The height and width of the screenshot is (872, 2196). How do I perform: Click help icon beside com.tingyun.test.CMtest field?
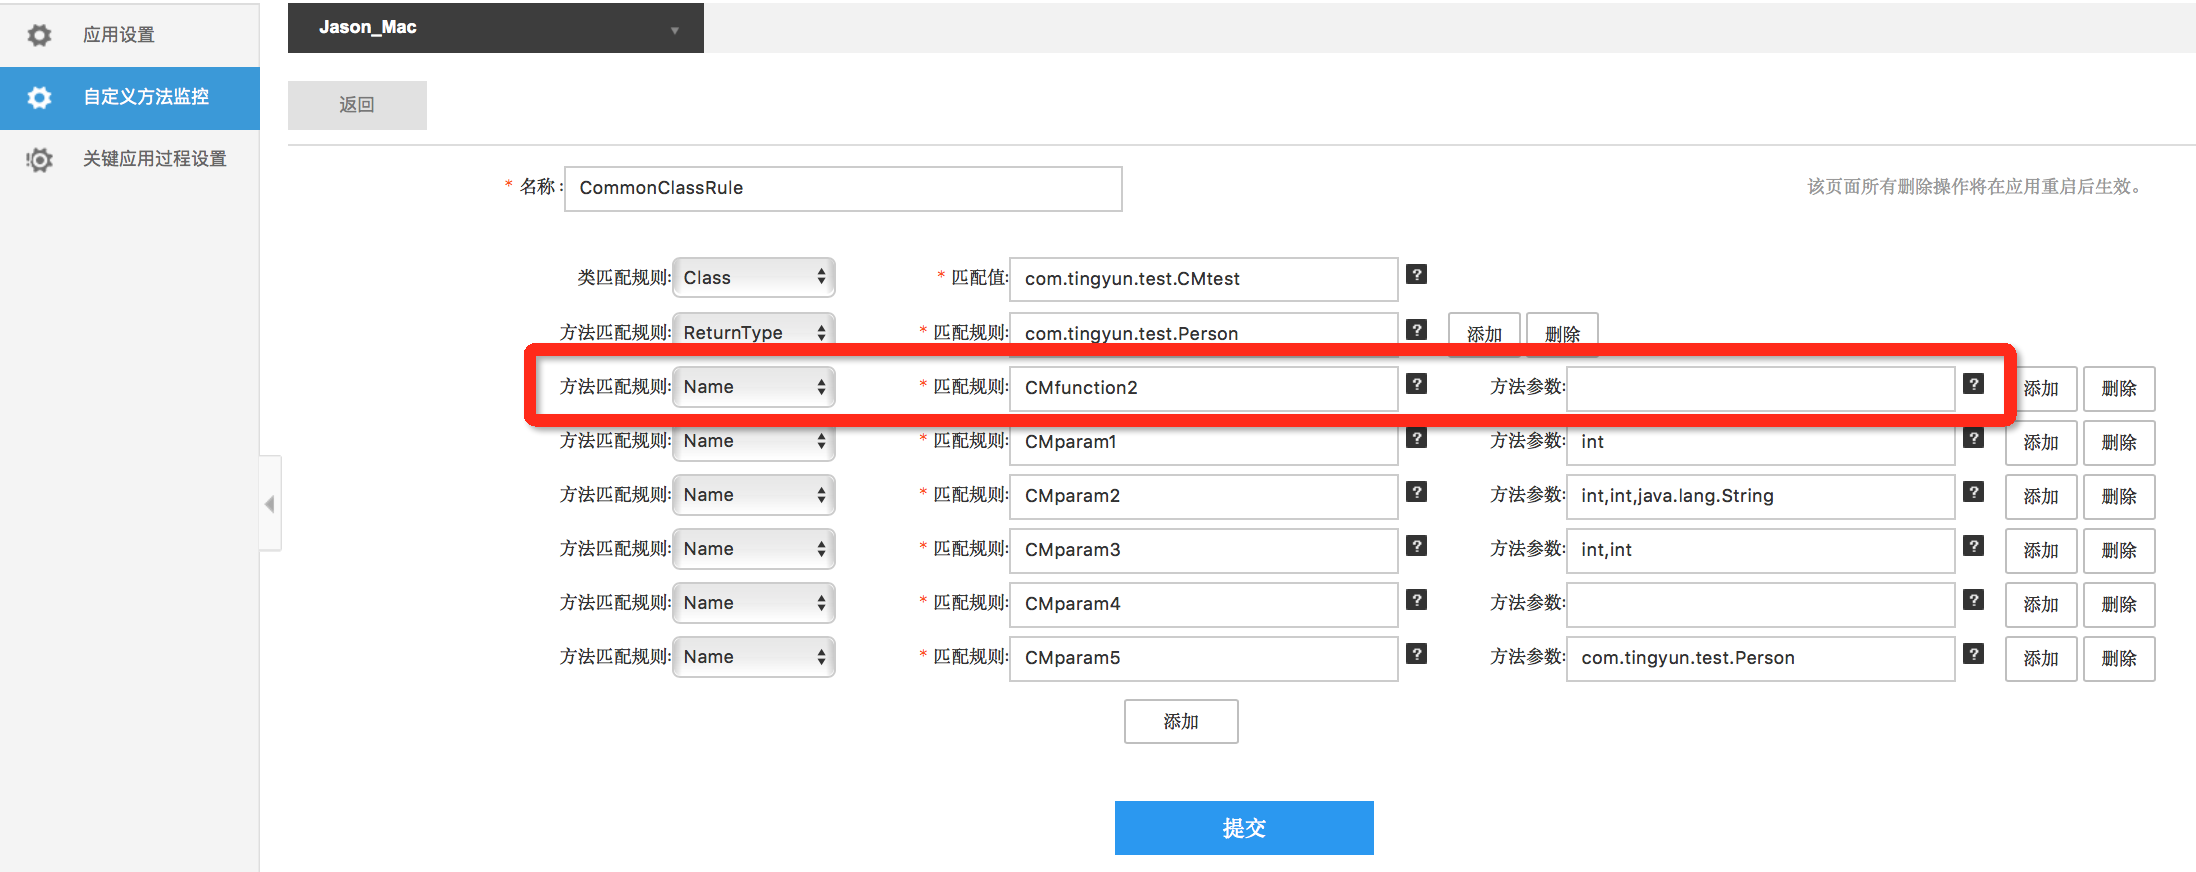[x=1416, y=275]
